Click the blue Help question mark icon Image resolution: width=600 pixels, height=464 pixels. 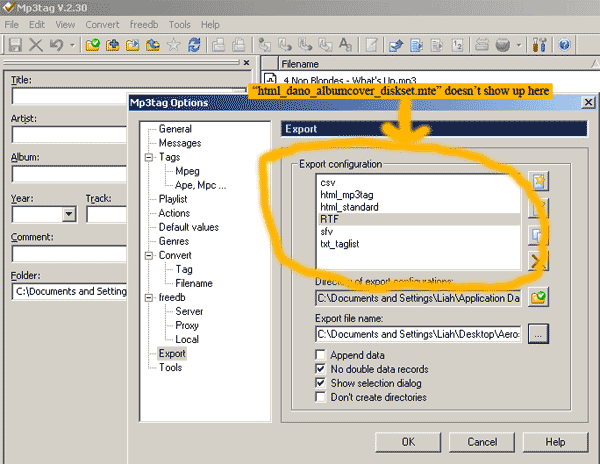pos(564,45)
